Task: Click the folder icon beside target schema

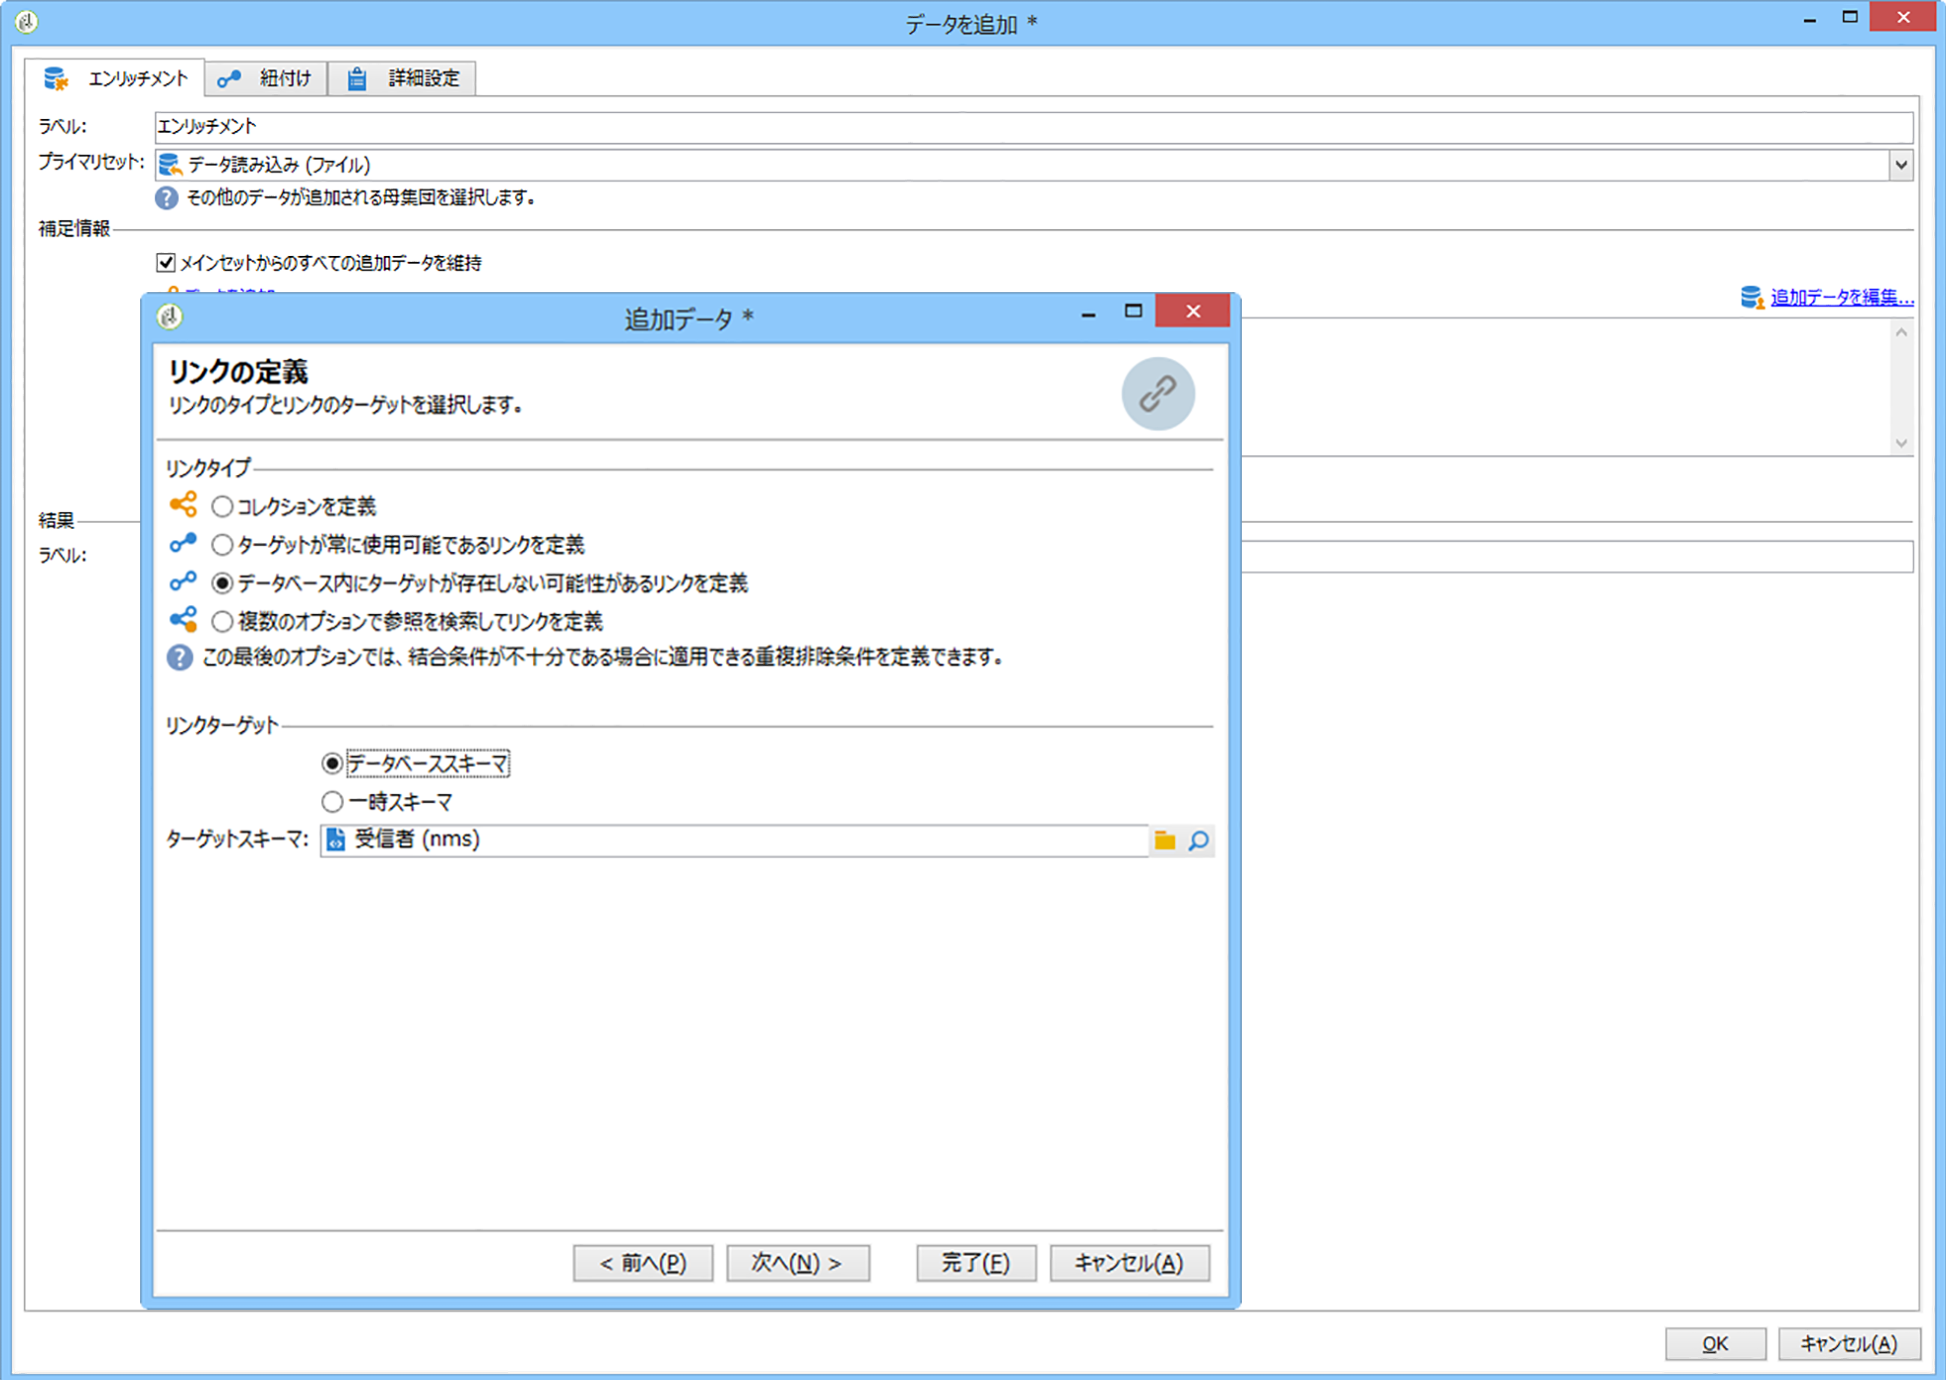Action: click(x=1165, y=840)
